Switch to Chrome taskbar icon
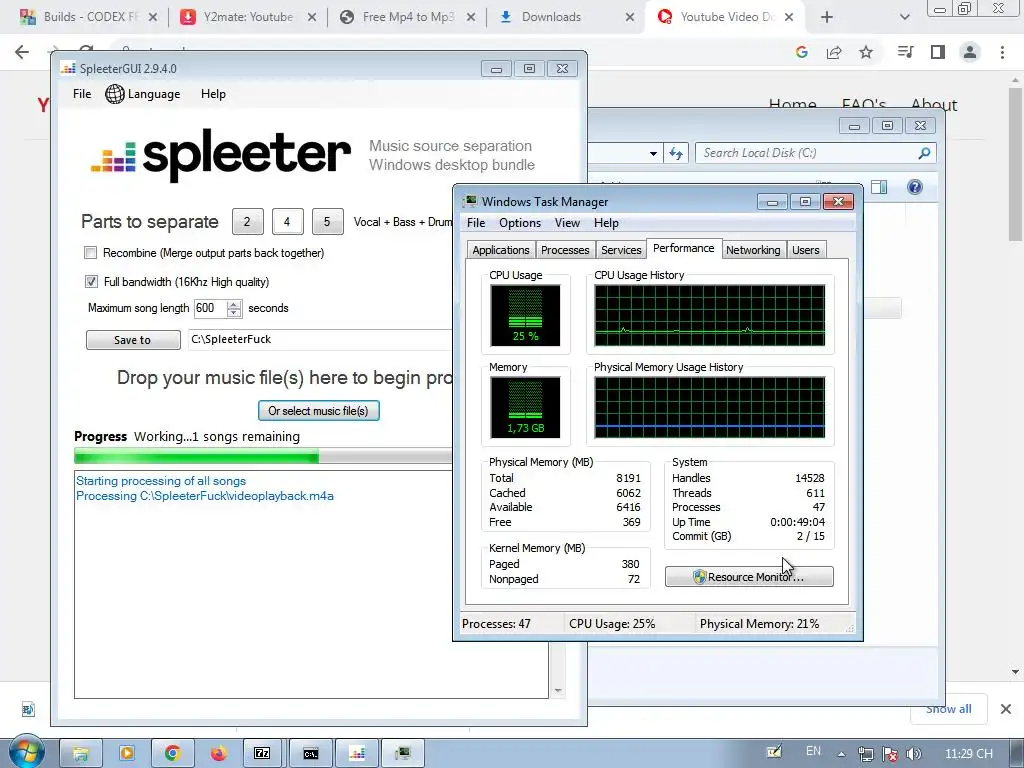1024x768 pixels. (172, 754)
